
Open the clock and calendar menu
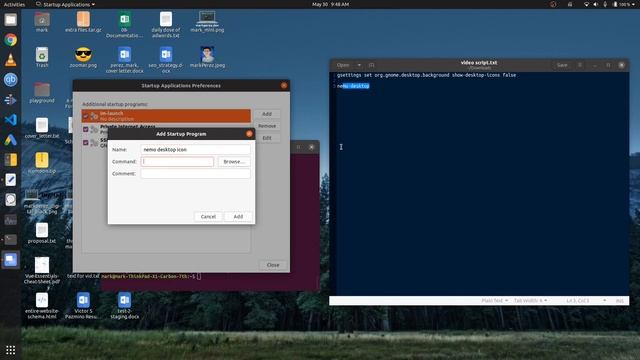coord(330,4)
